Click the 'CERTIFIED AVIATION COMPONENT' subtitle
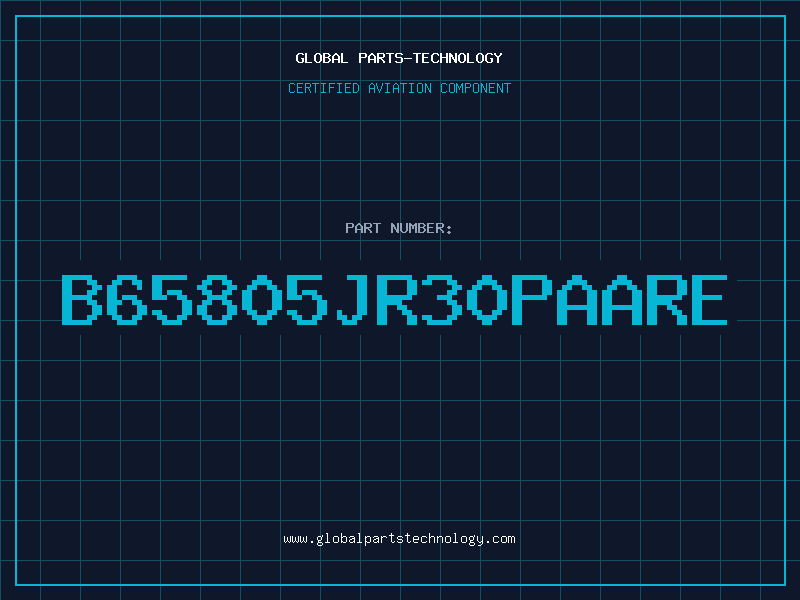The image size is (800, 600). (x=399, y=88)
